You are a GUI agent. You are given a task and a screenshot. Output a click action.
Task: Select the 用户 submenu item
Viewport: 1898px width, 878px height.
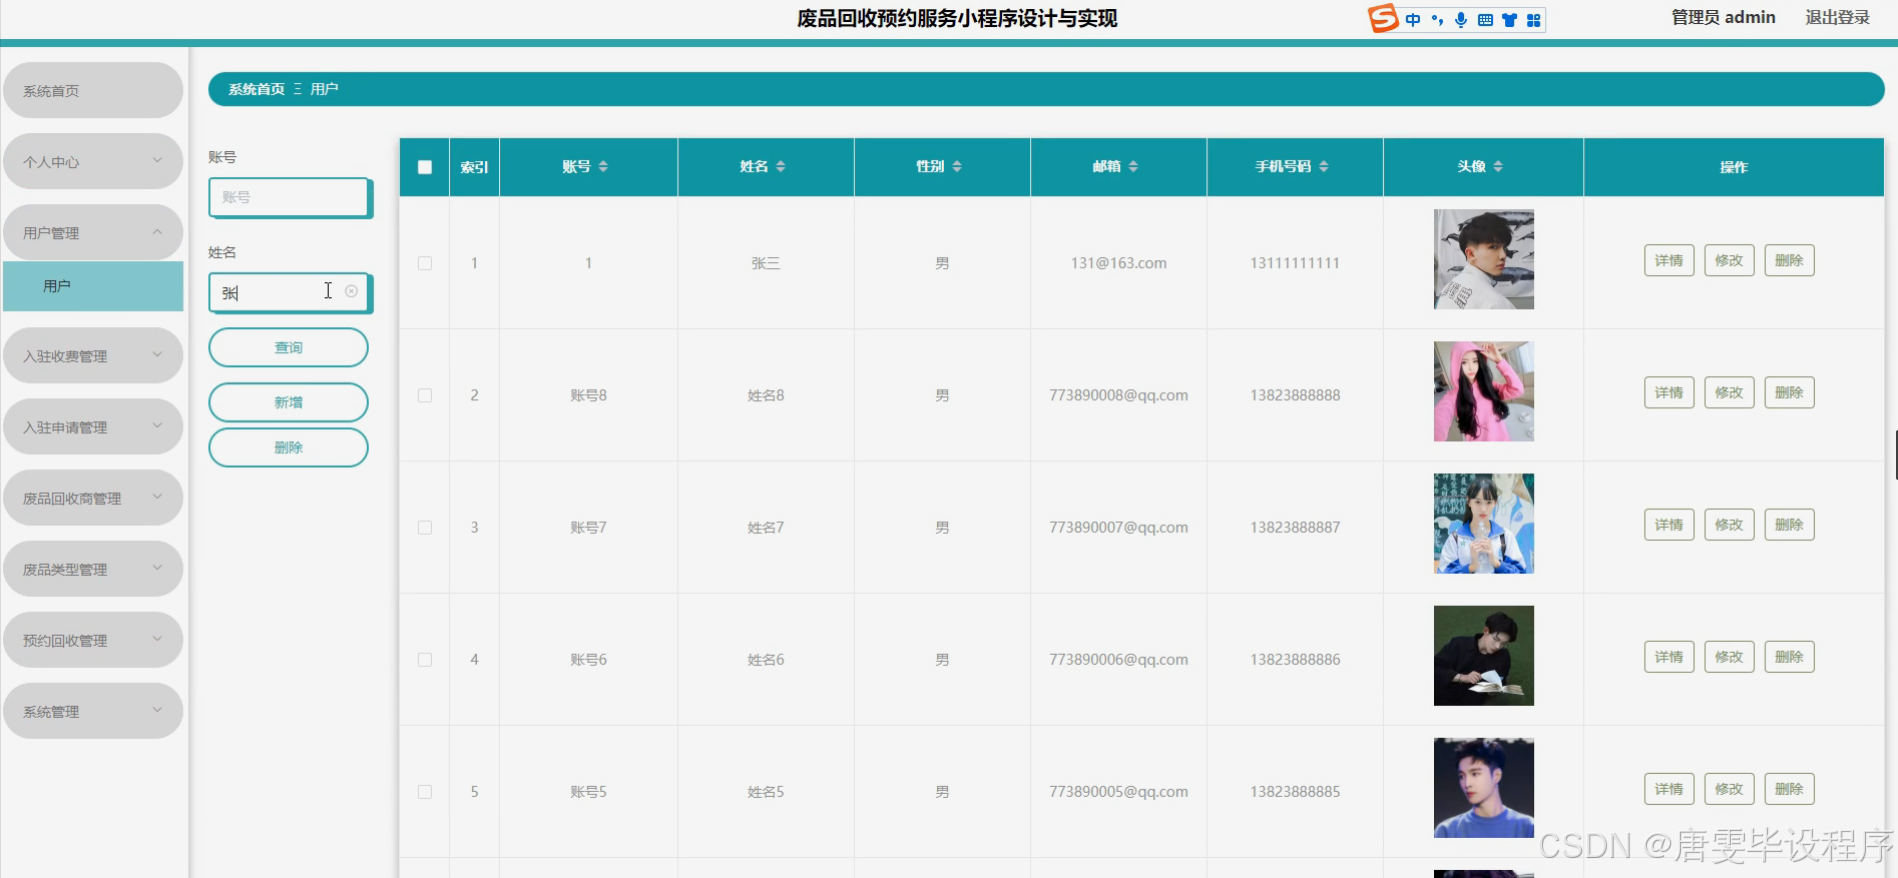(93, 286)
